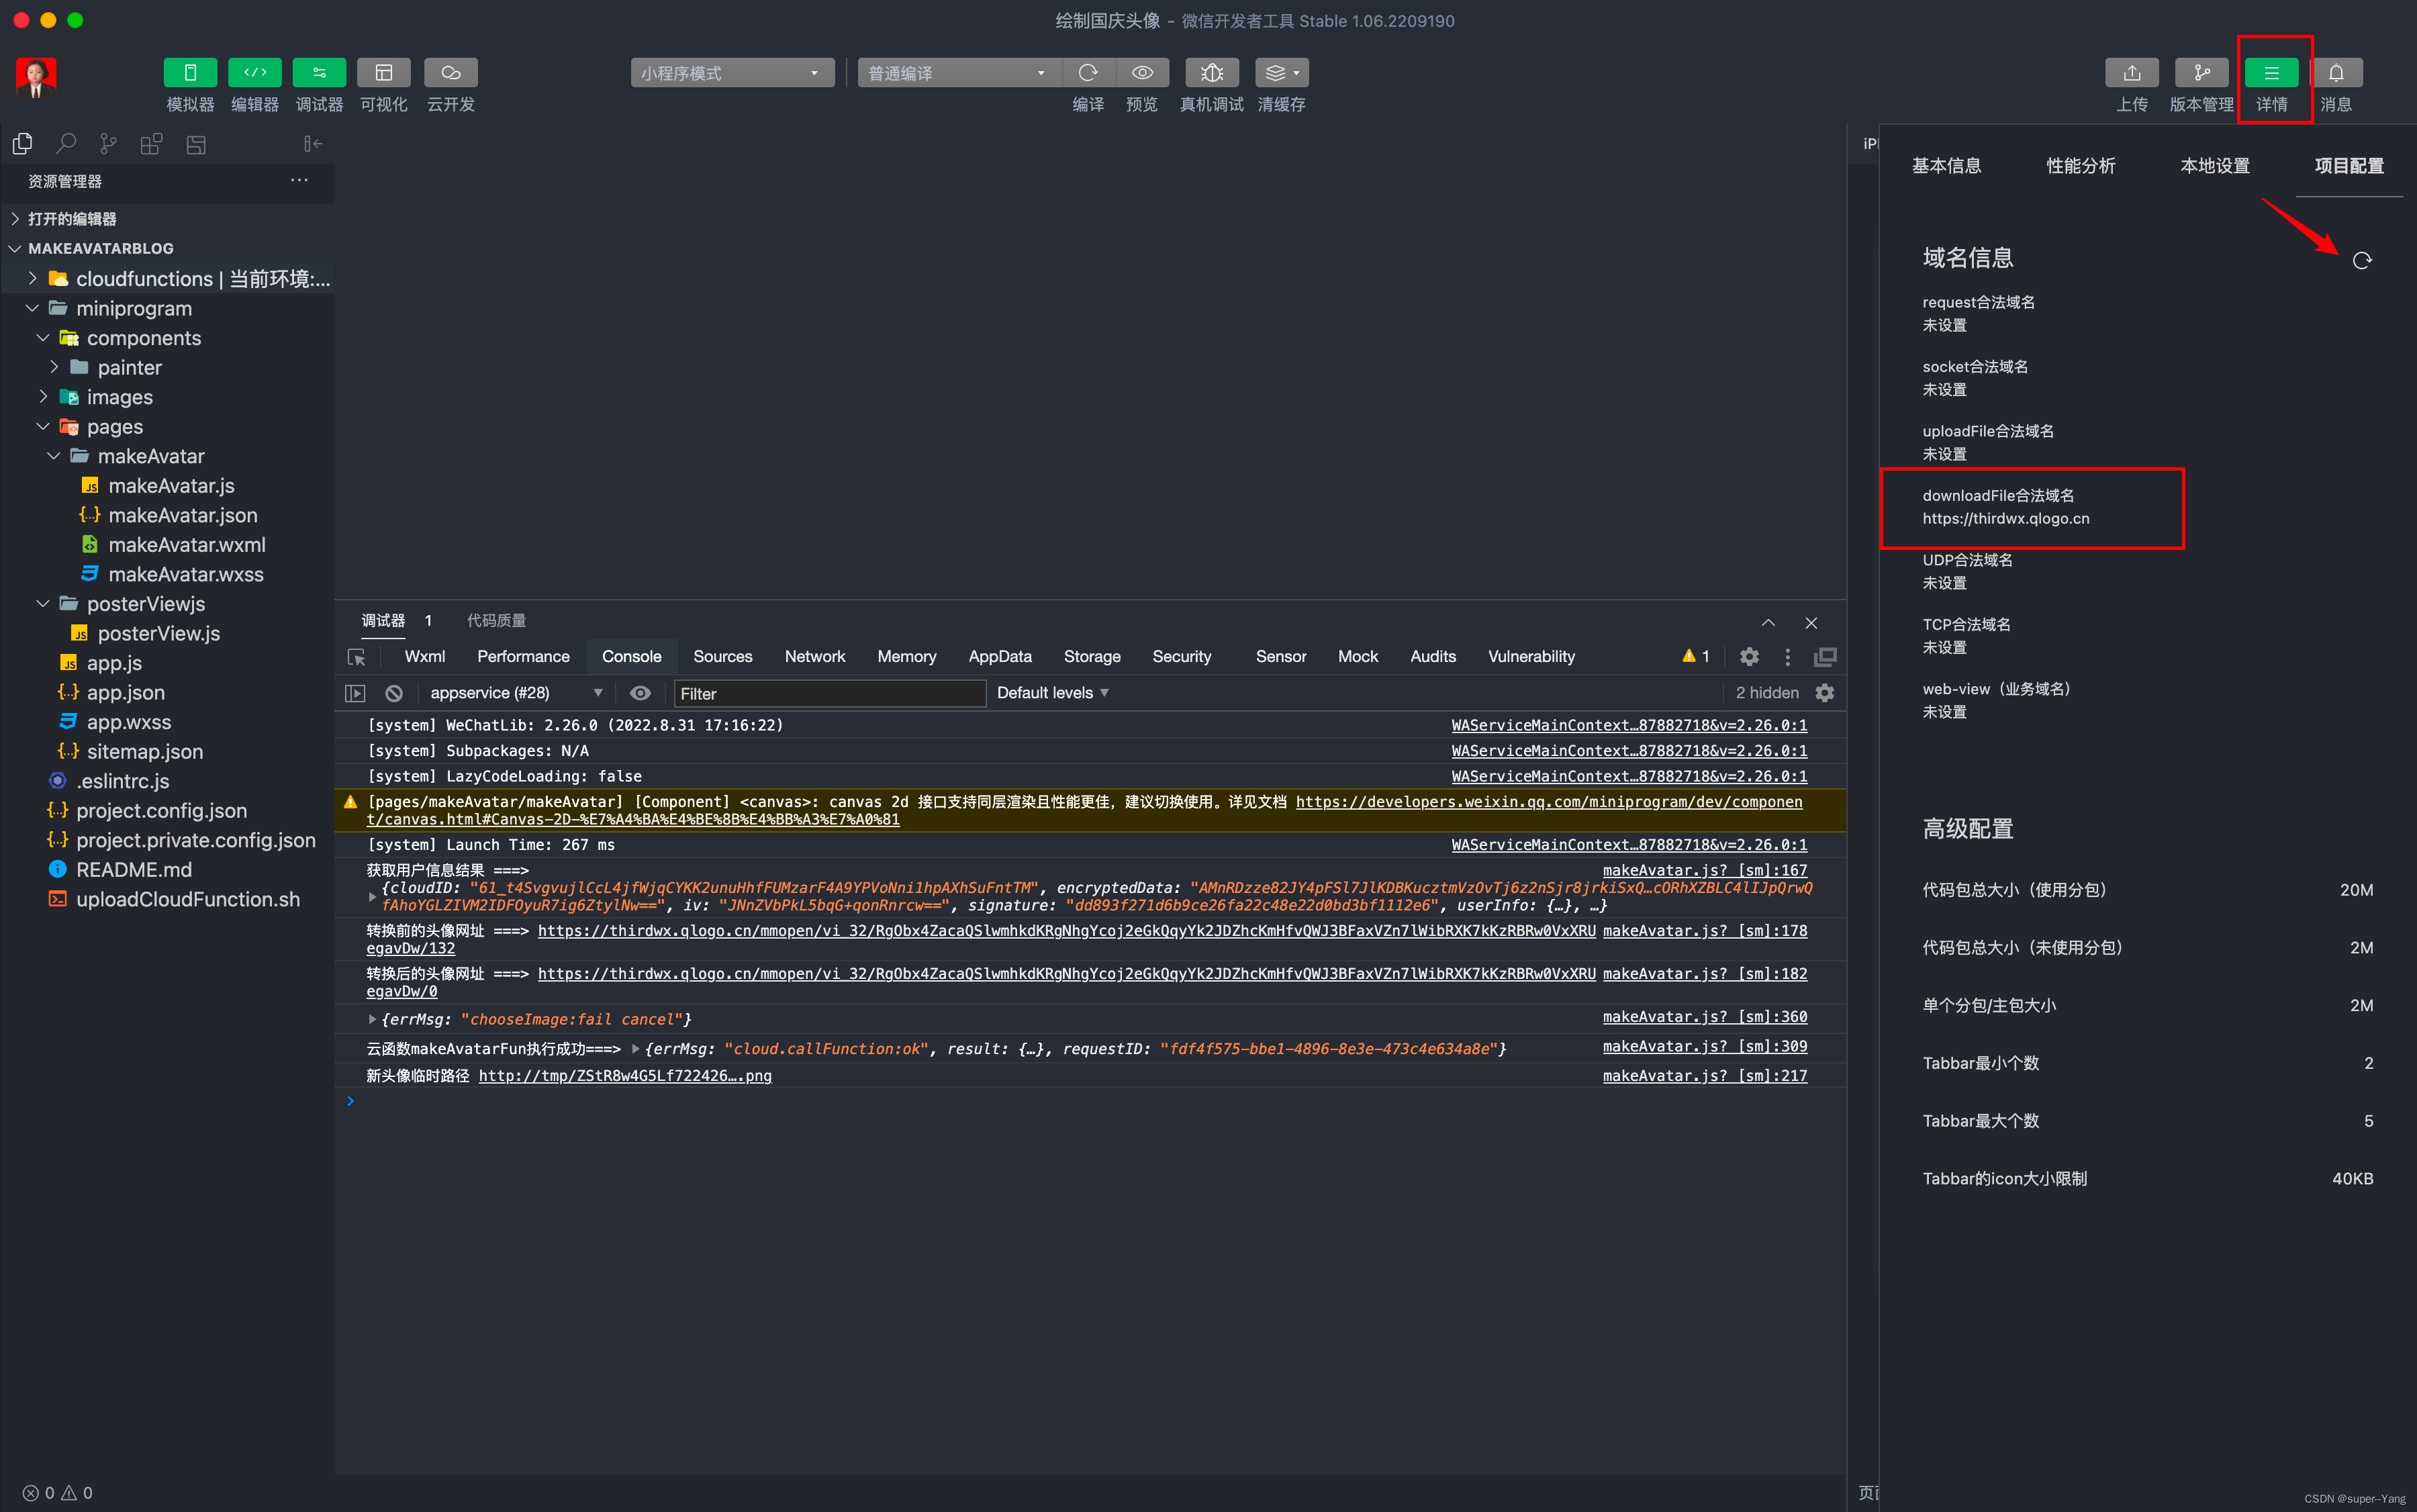Open the devtools kebab more menu
Screen dimensions: 2417x1512
[1788, 657]
